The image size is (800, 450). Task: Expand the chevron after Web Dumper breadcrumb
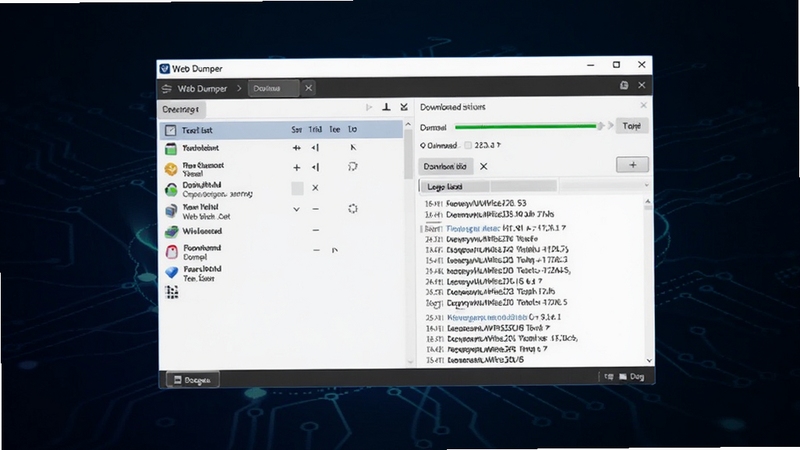239,88
